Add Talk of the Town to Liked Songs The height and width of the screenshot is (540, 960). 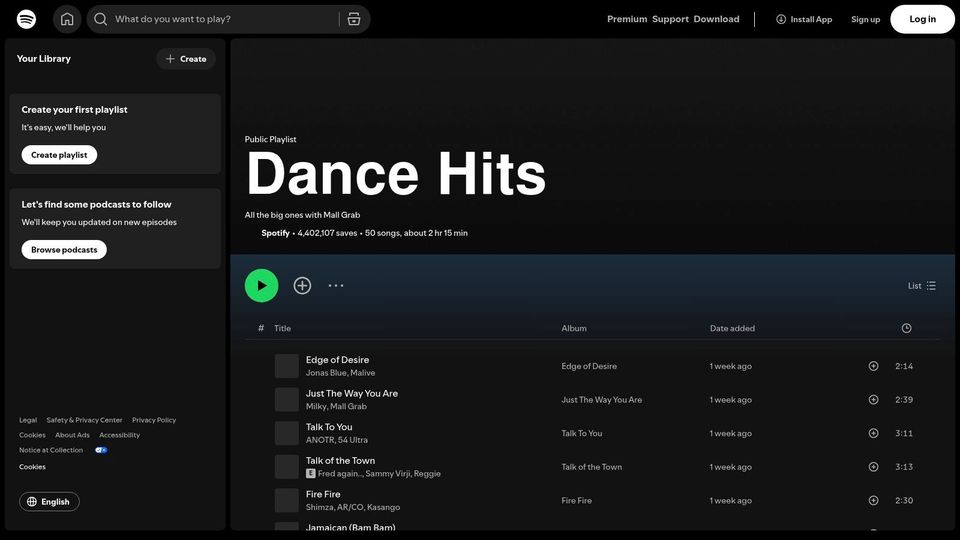click(x=874, y=467)
